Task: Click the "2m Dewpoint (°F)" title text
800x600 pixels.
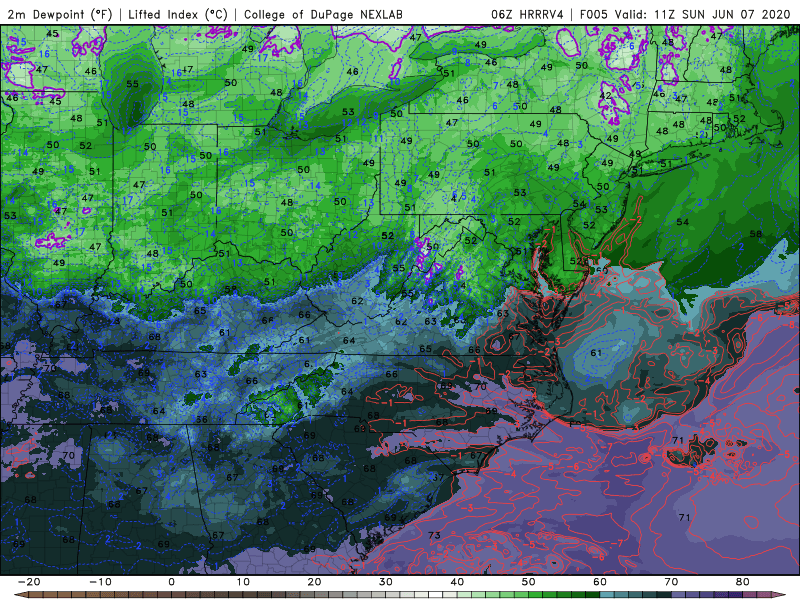Action: pyautogui.click(x=60, y=14)
